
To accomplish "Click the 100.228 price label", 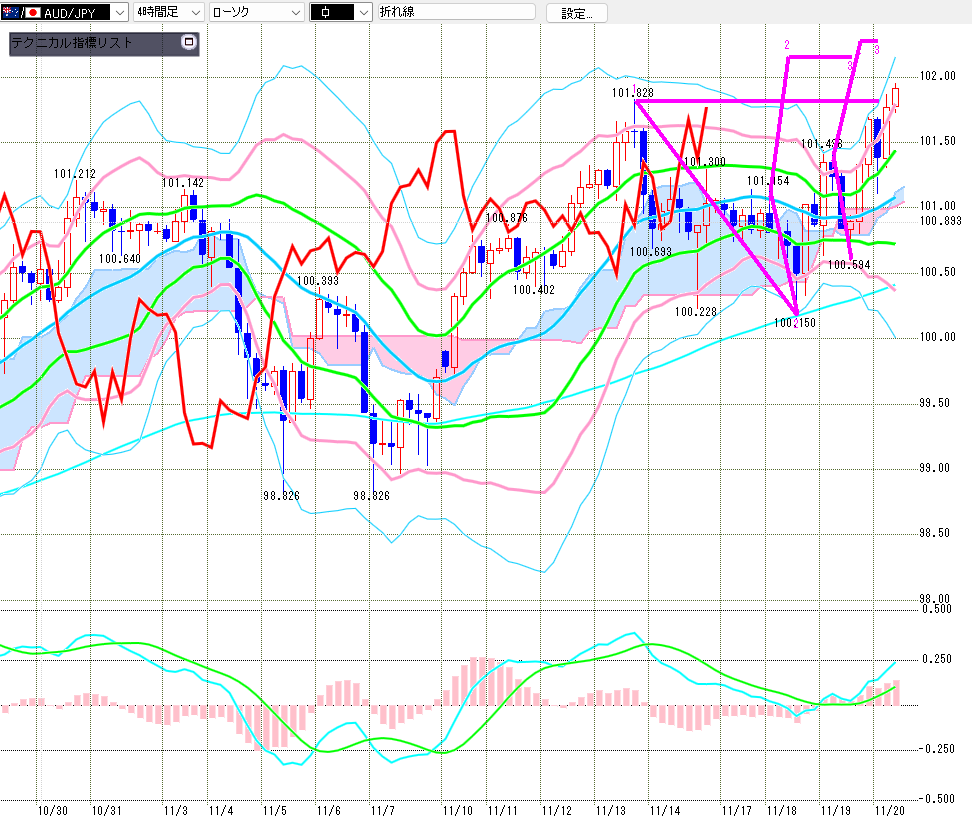I will 695,311.
